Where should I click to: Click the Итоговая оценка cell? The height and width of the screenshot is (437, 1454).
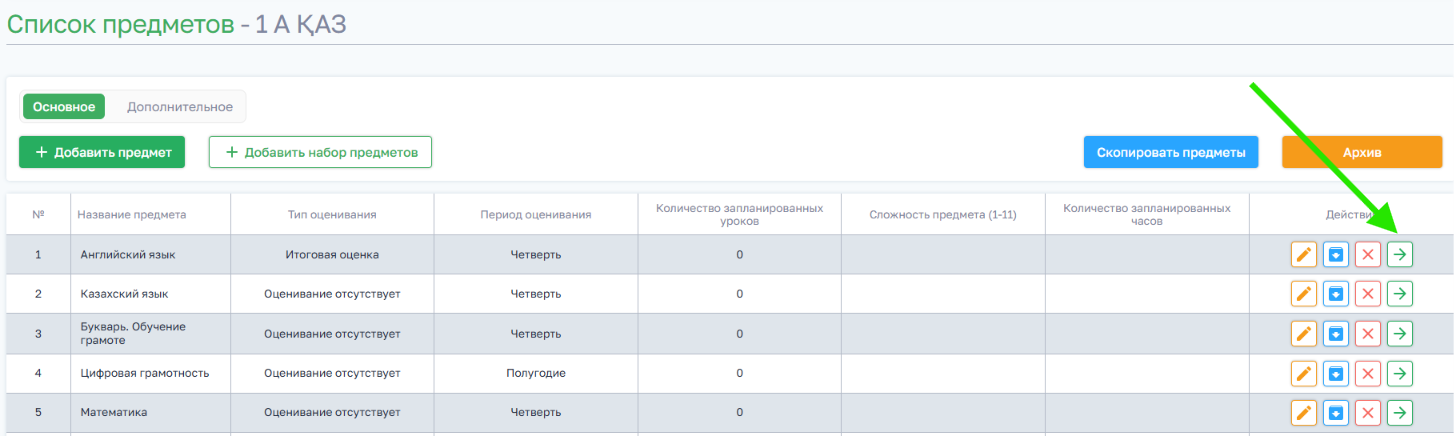(x=332, y=254)
